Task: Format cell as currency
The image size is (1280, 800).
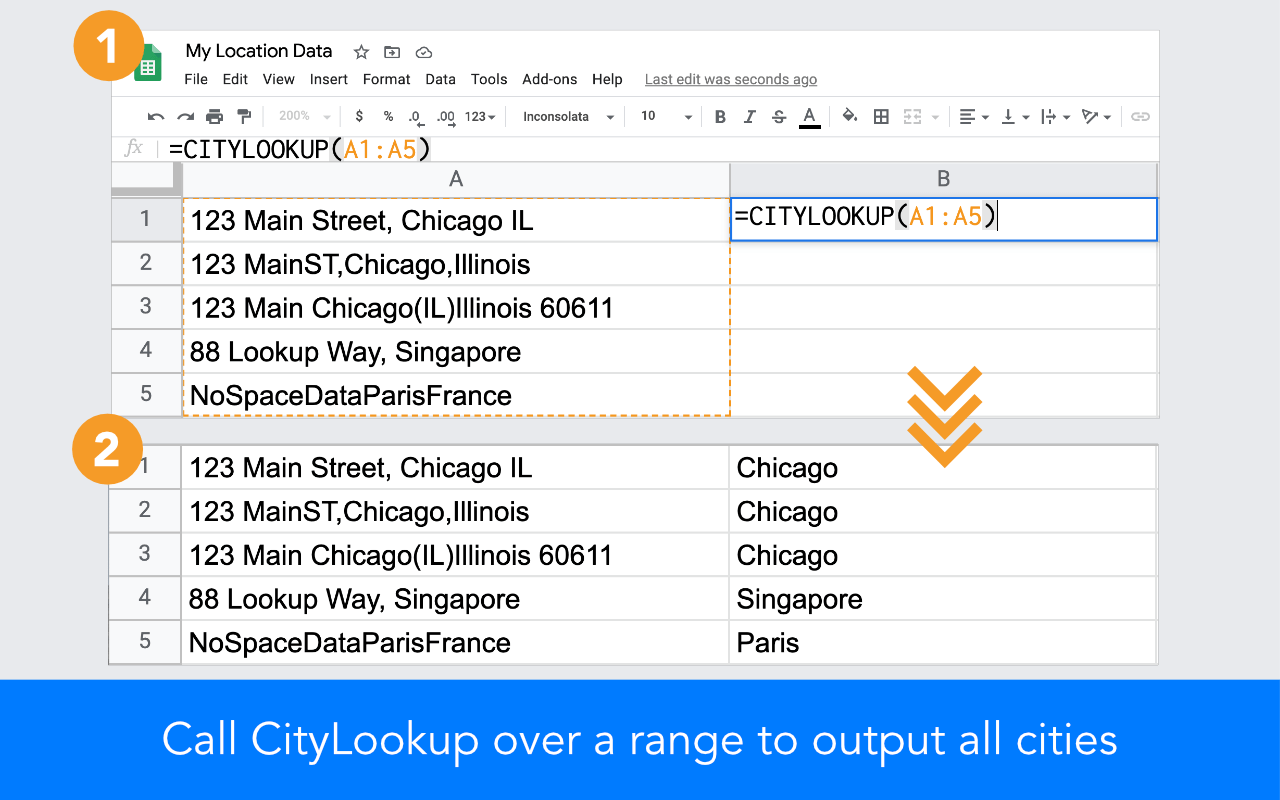Action: (x=359, y=117)
